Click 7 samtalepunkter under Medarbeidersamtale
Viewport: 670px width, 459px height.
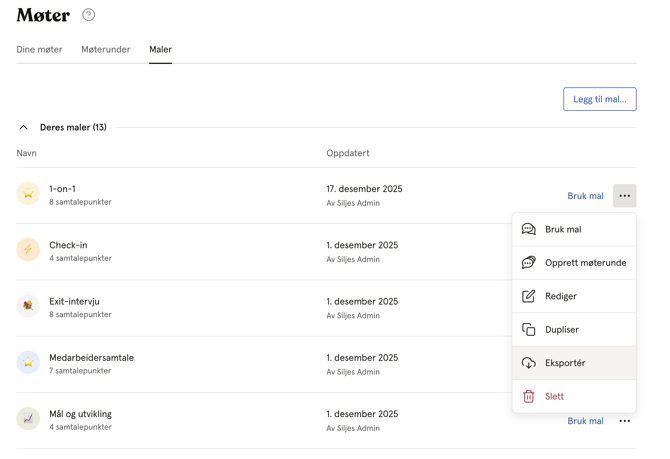[x=80, y=371]
